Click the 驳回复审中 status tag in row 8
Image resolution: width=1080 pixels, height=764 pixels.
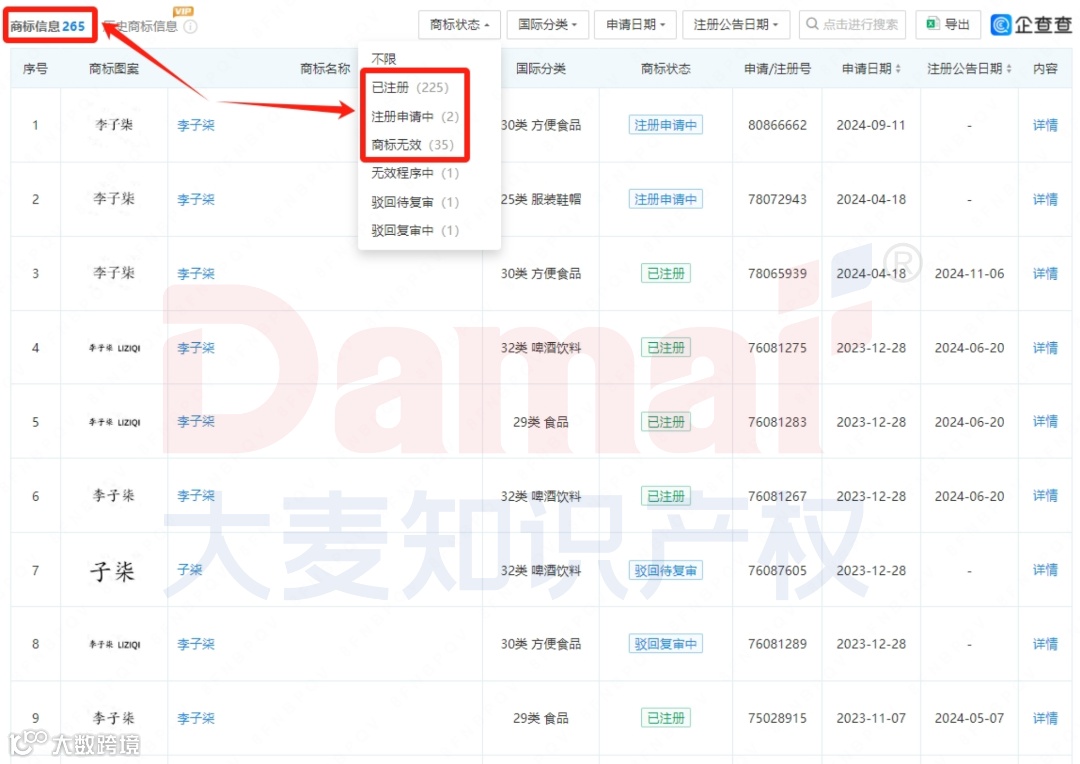(665, 644)
